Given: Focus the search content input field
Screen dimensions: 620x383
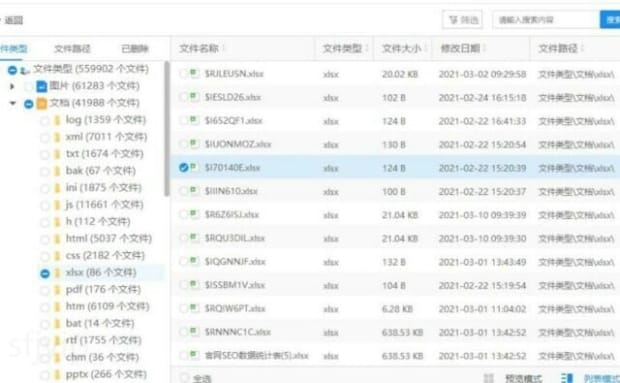Looking at the screenshot, I should click(x=546, y=20).
